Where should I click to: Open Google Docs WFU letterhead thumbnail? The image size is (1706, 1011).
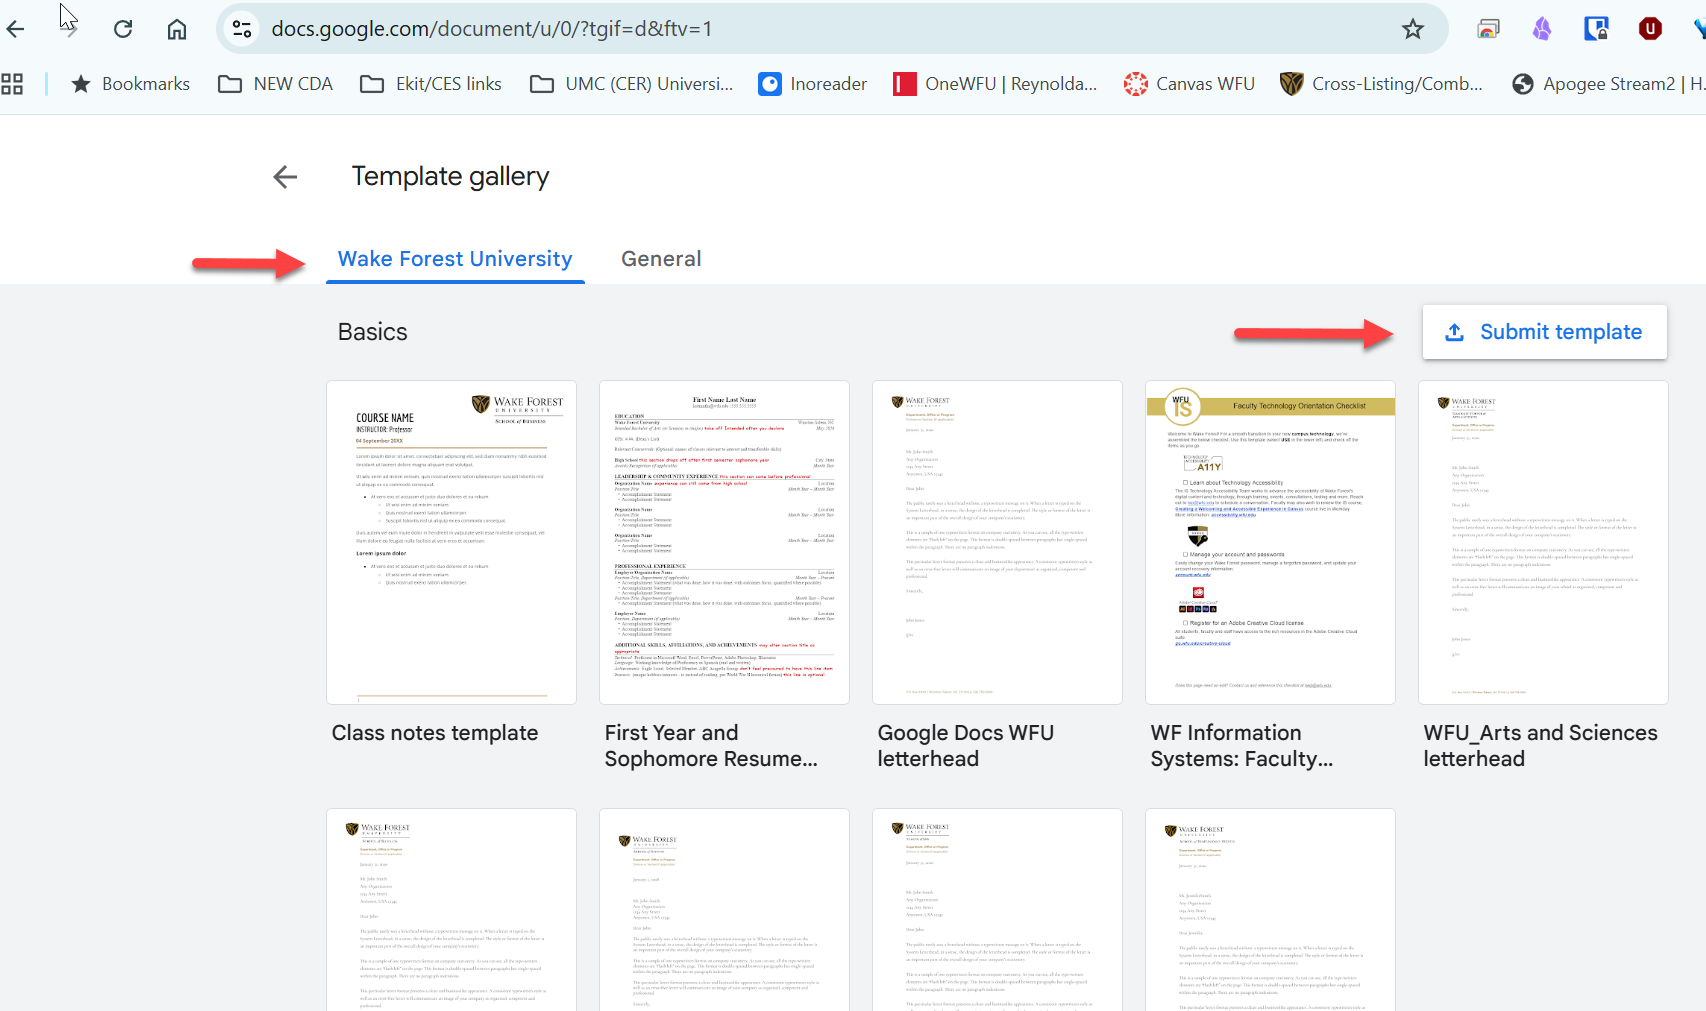click(x=997, y=542)
